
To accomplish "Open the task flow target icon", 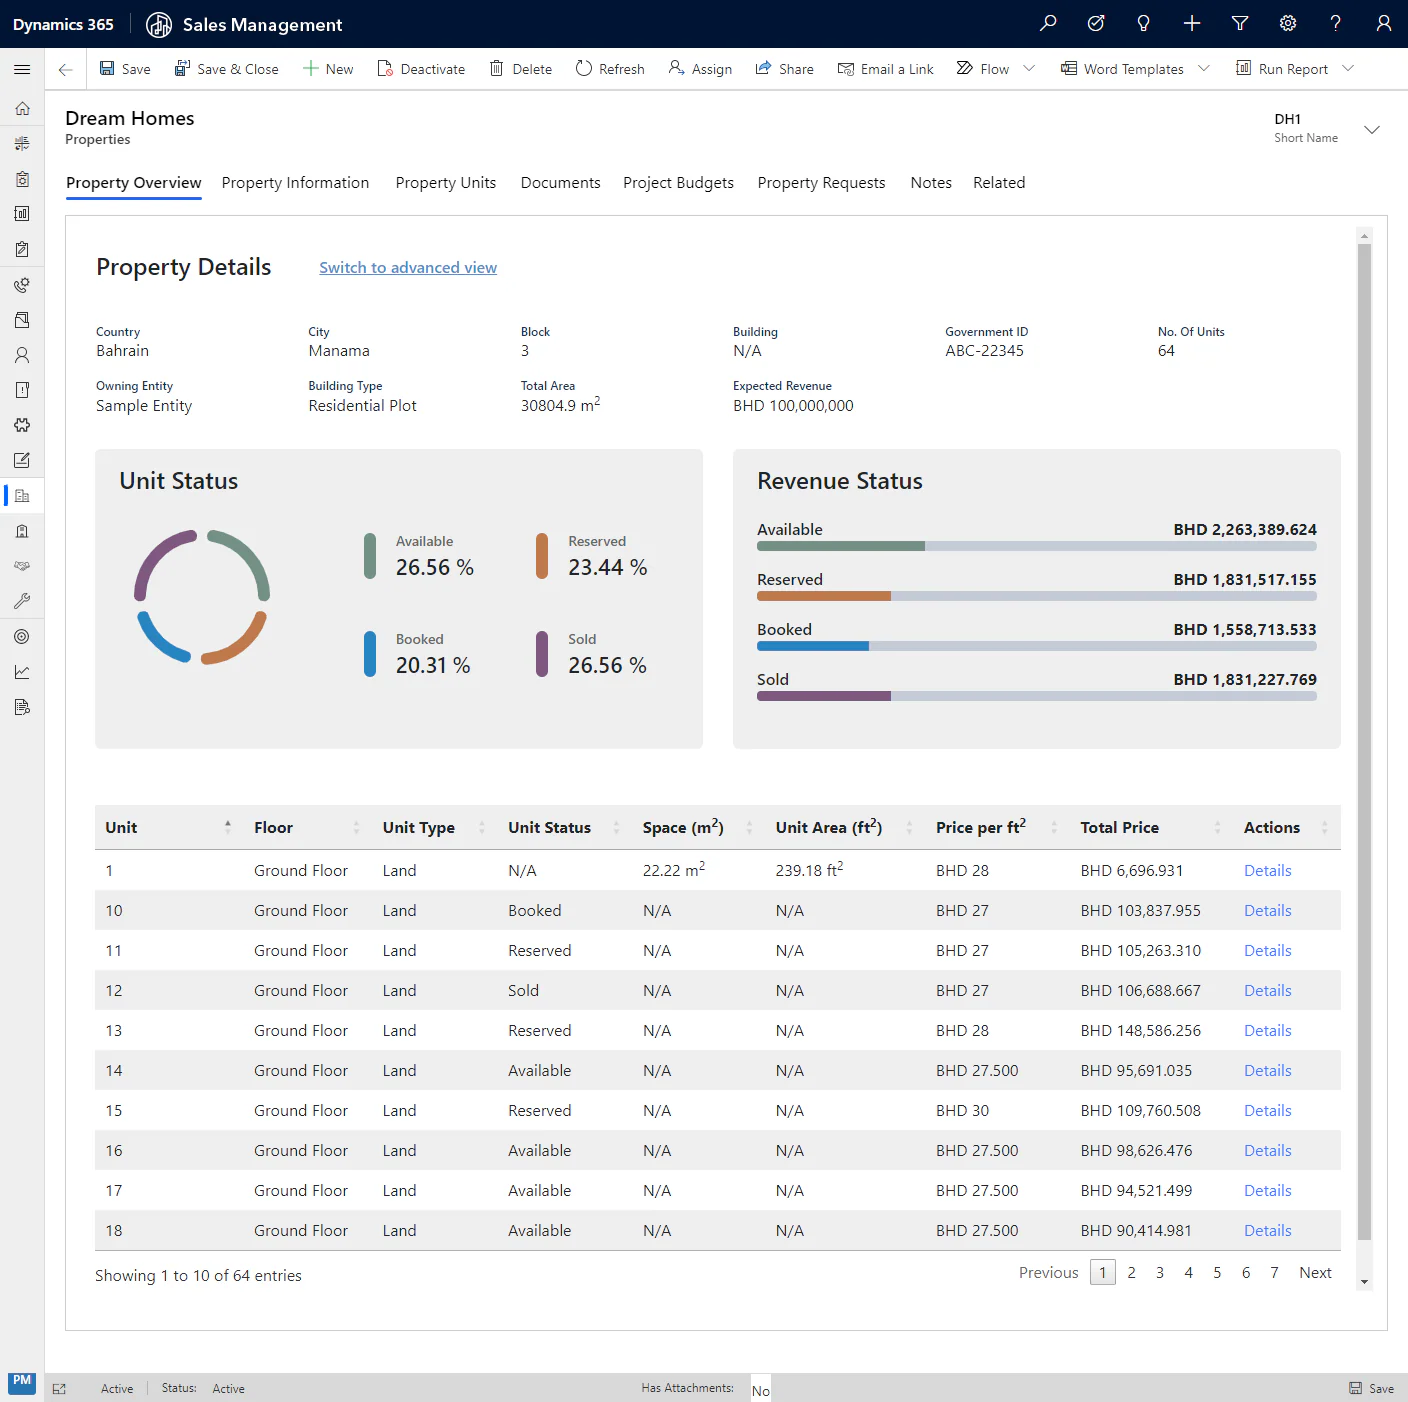I will pos(1096,23).
